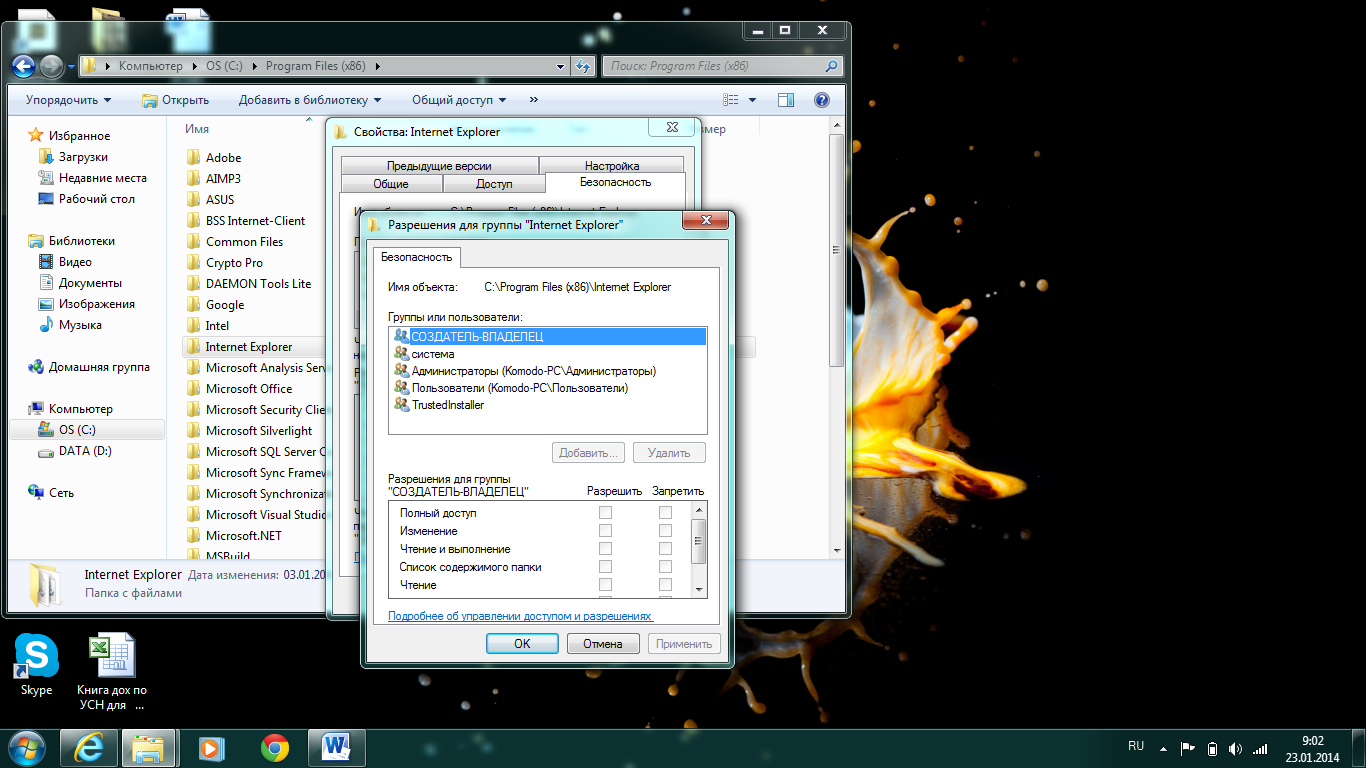The height and width of the screenshot is (768, 1366).
Task: Click the search magnifier icon in Explorer
Action: pos(831,66)
